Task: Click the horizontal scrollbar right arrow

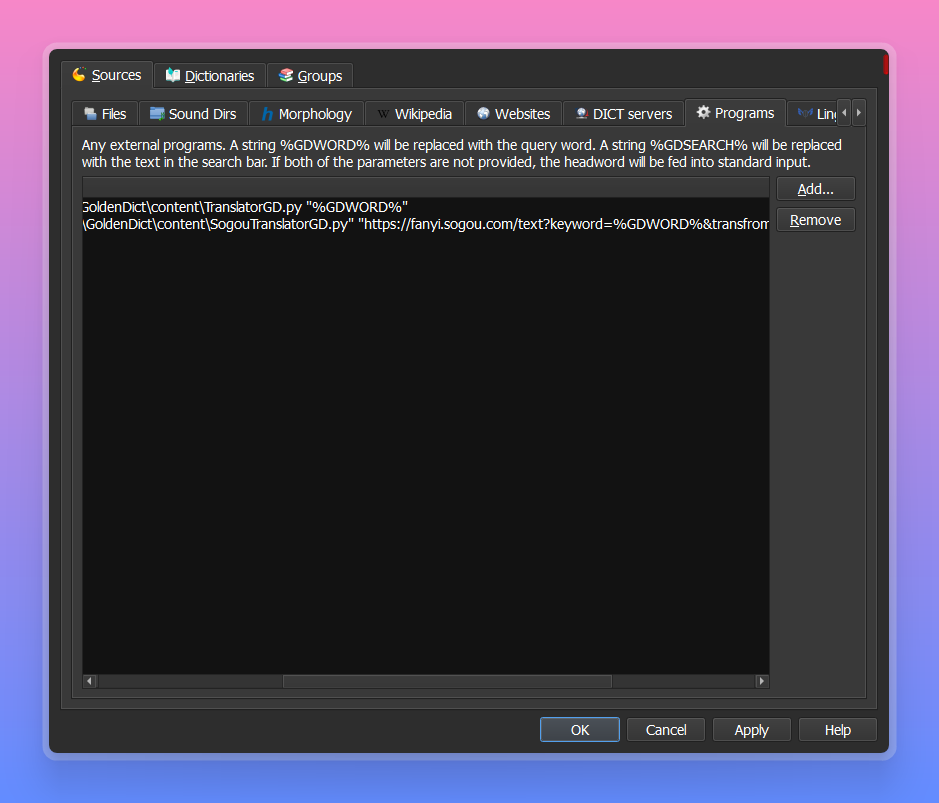Action: coord(762,681)
